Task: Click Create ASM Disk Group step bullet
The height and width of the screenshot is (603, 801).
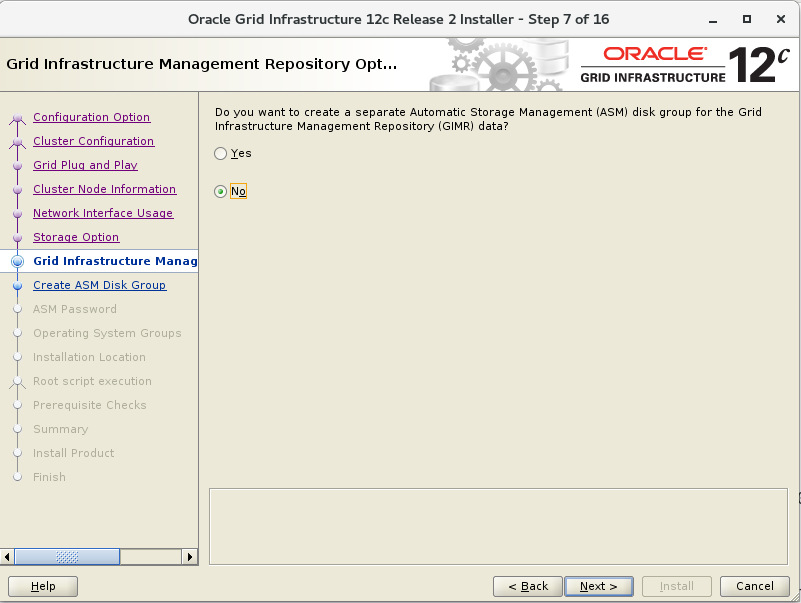Action: 17,286
